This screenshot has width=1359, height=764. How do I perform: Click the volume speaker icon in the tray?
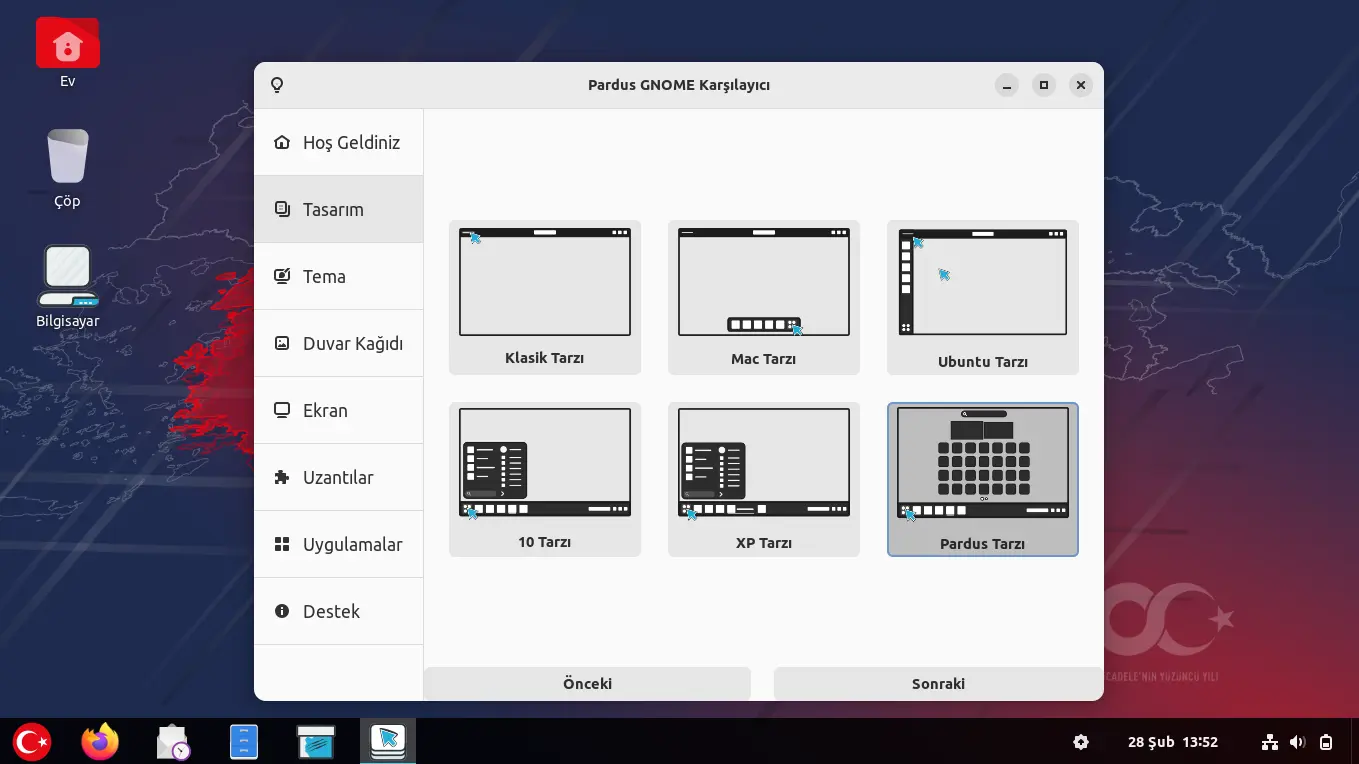tap(1298, 742)
